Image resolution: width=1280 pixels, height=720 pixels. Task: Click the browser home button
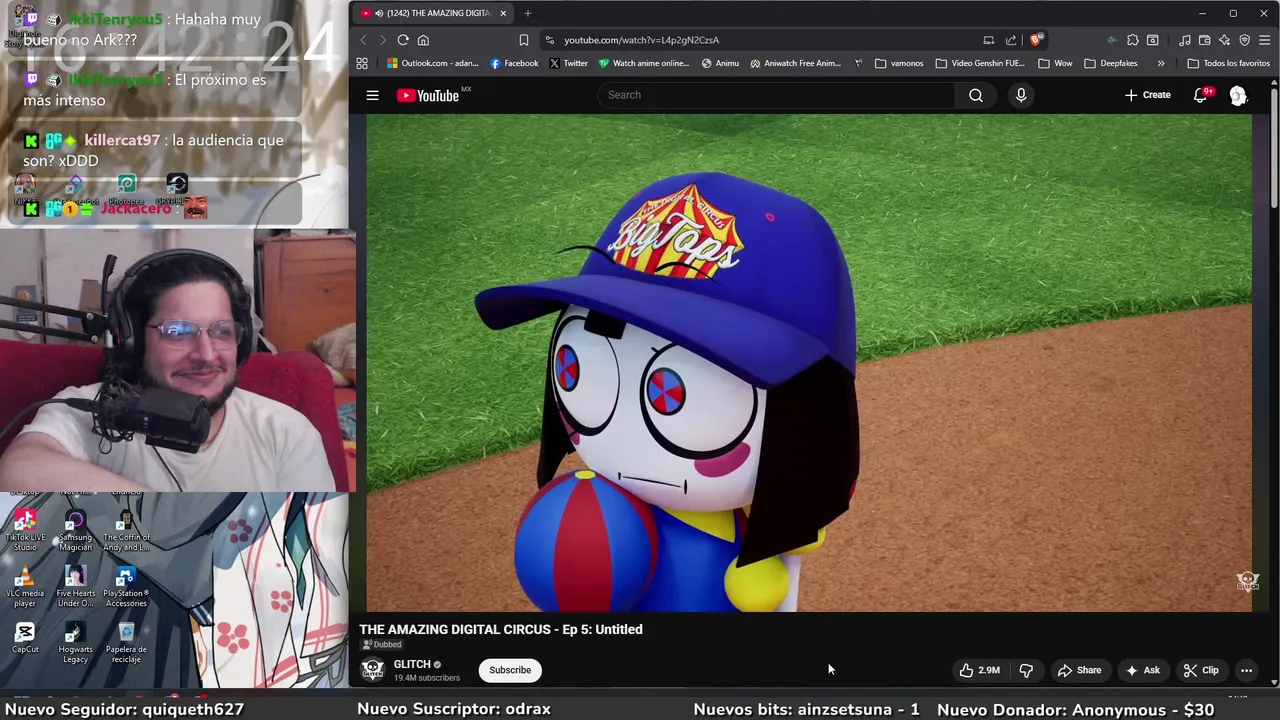click(x=423, y=40)
